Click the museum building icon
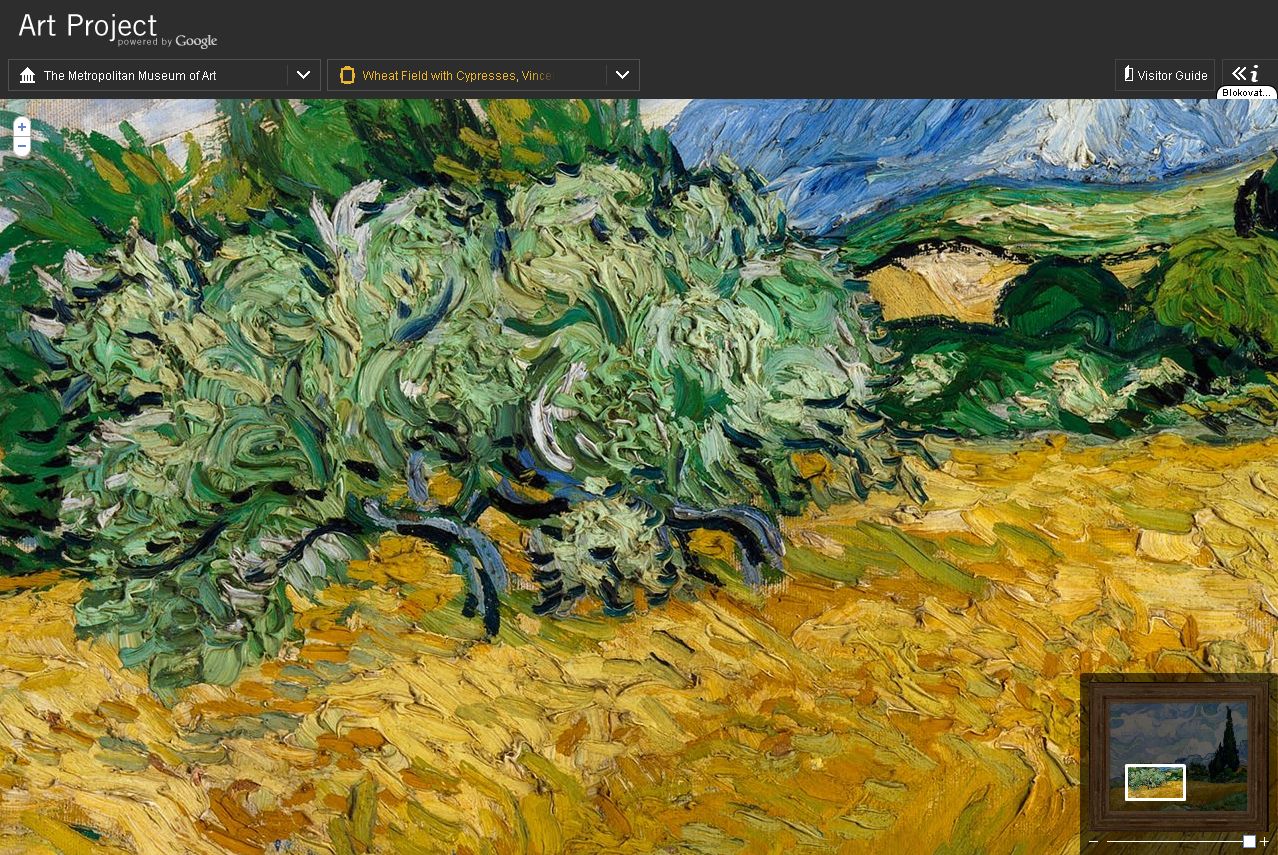Screen dimensions: 1278x855 27,76
